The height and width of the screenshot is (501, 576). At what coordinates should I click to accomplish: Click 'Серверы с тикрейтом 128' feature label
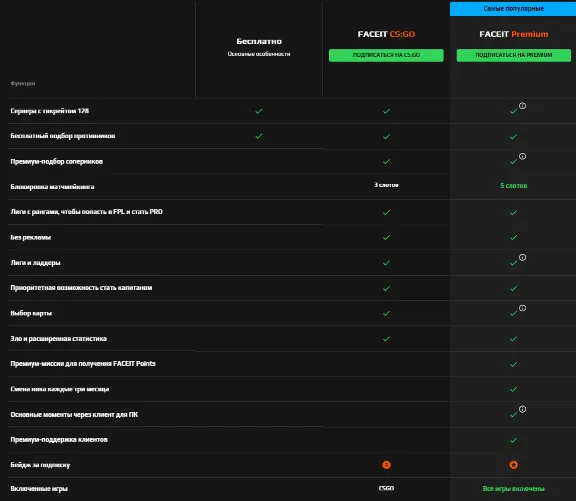click(x=50, y=111)
